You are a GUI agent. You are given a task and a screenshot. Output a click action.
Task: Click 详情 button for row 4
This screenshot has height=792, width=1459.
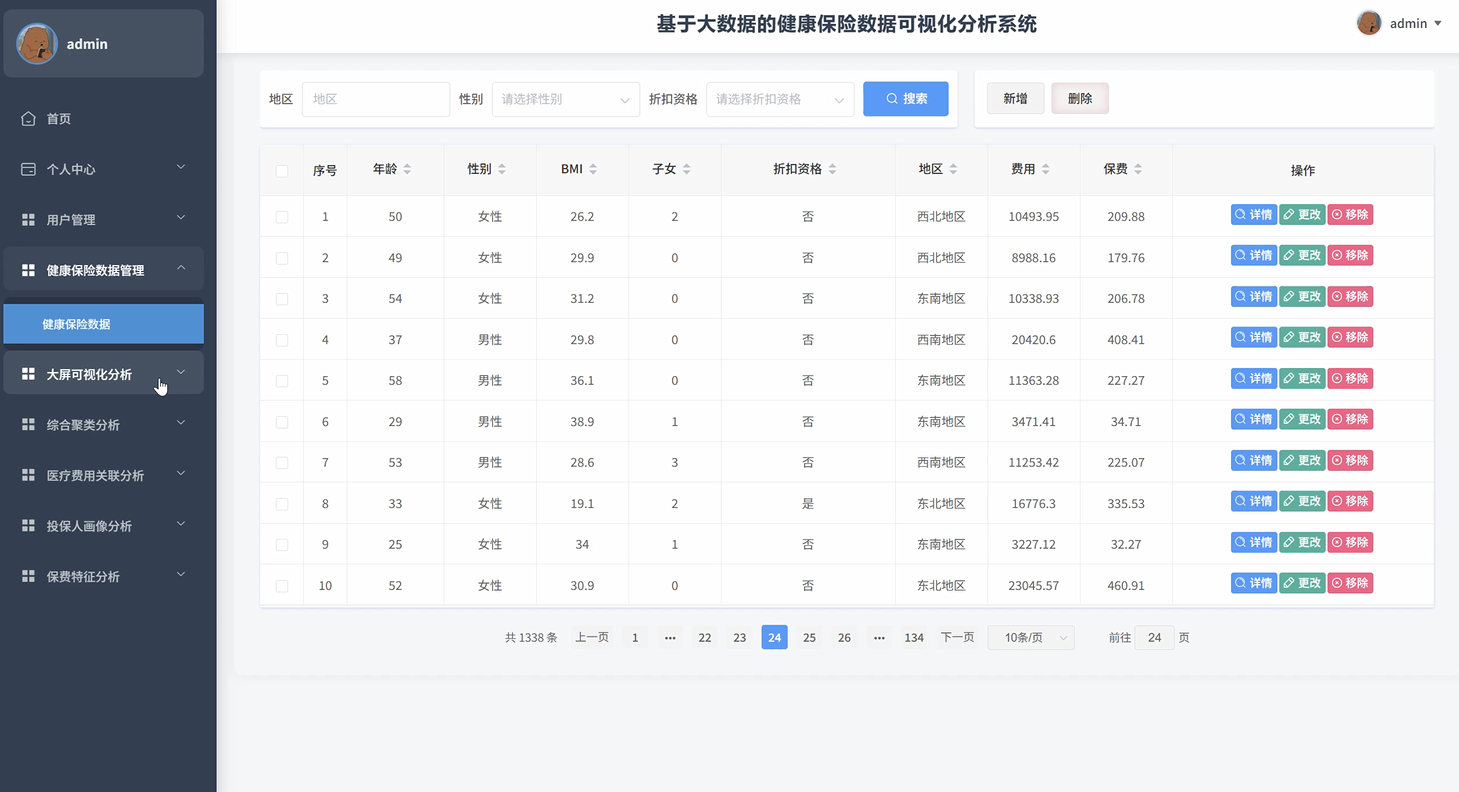click(1253, 337)
